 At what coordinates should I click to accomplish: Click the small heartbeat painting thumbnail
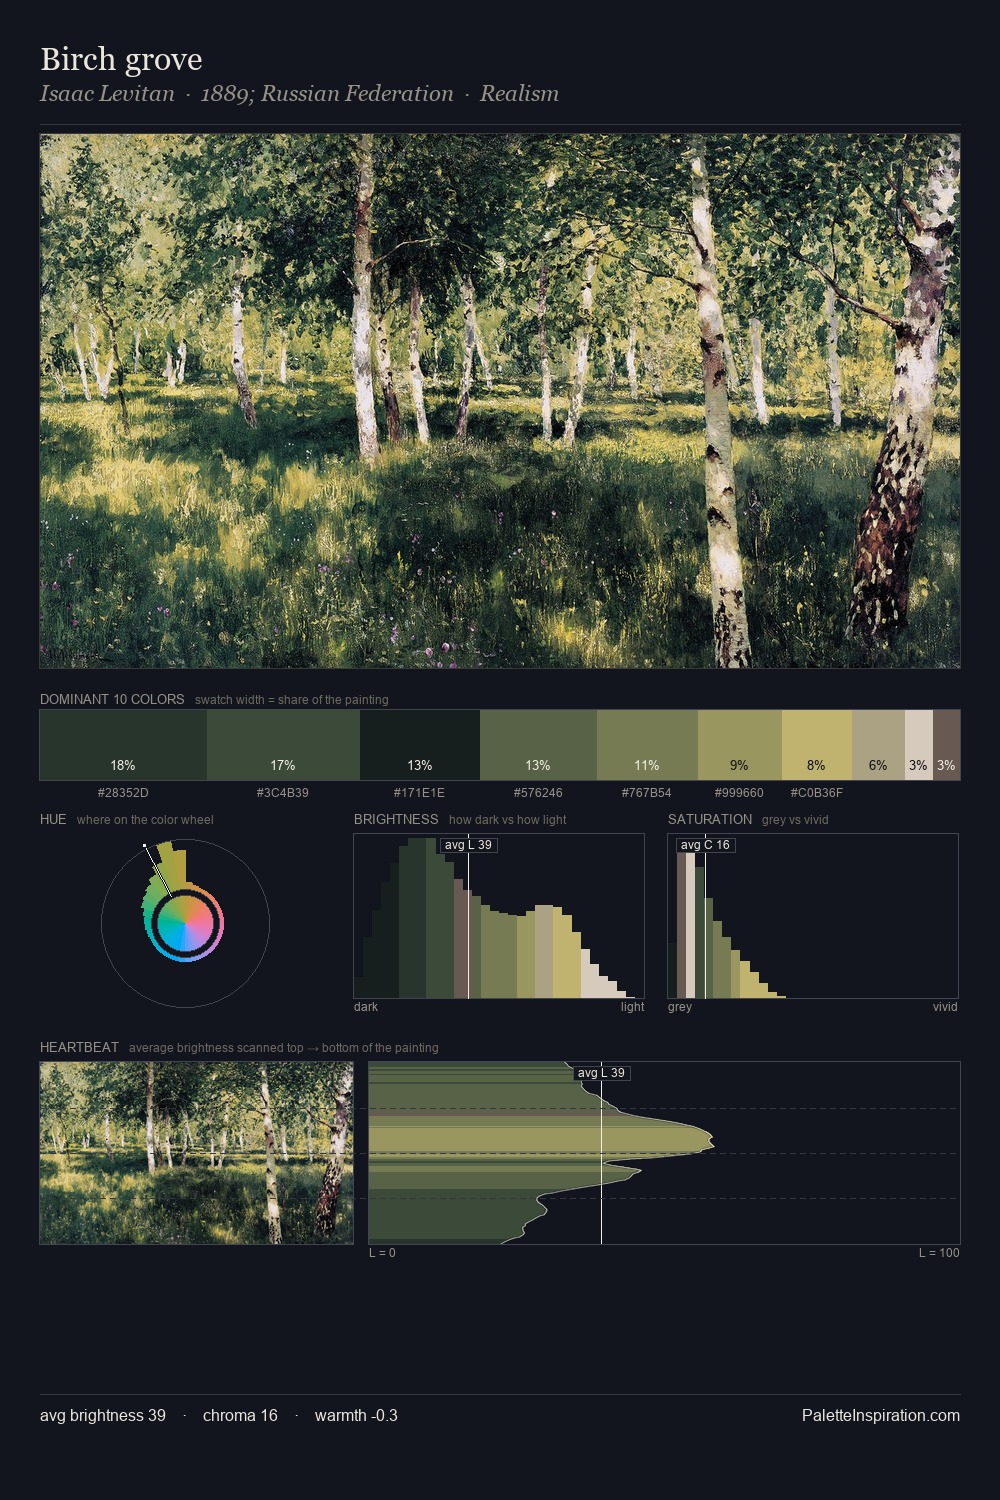click(196, 1153)
